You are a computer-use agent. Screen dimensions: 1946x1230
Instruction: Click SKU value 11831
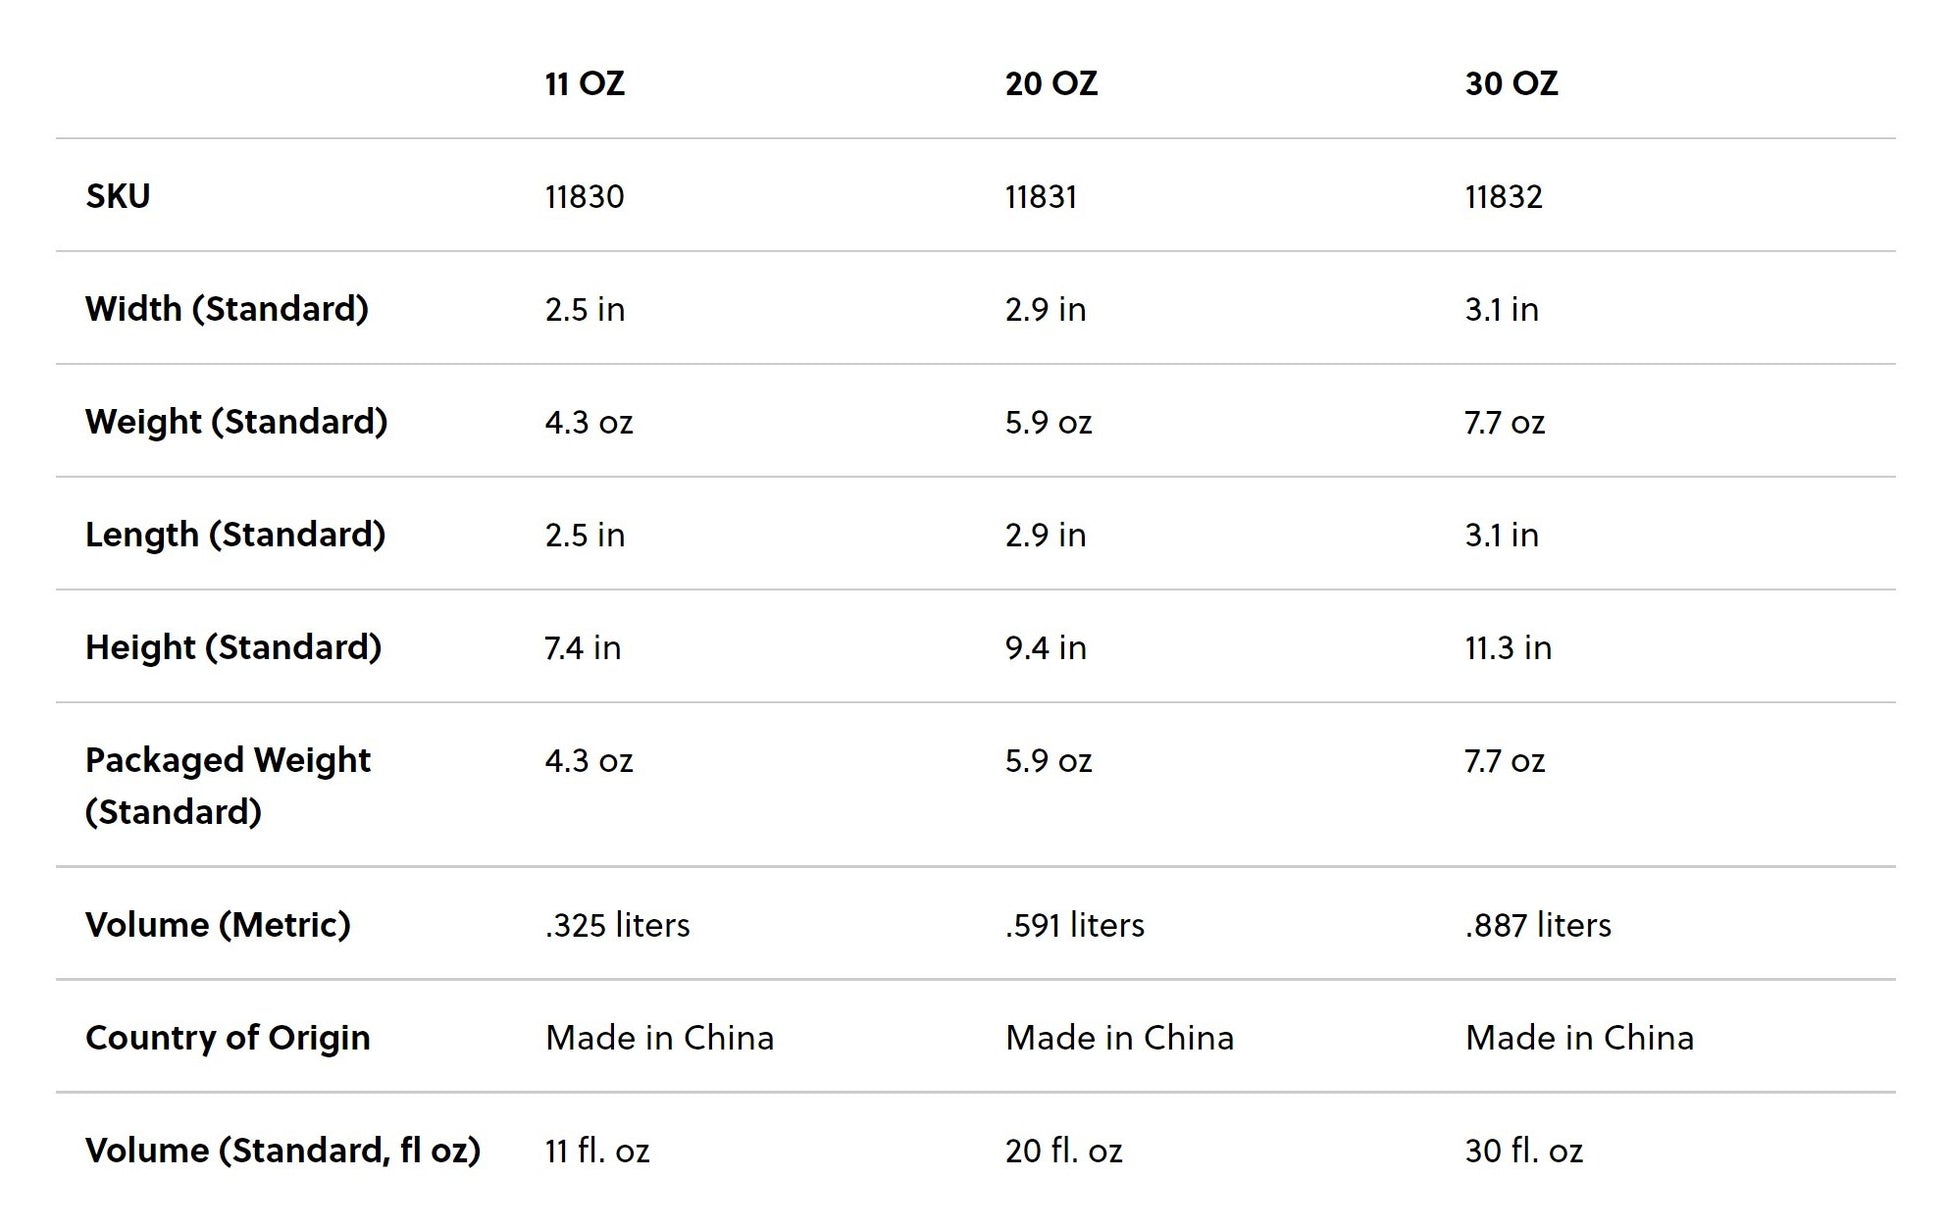pos(1041,197)
